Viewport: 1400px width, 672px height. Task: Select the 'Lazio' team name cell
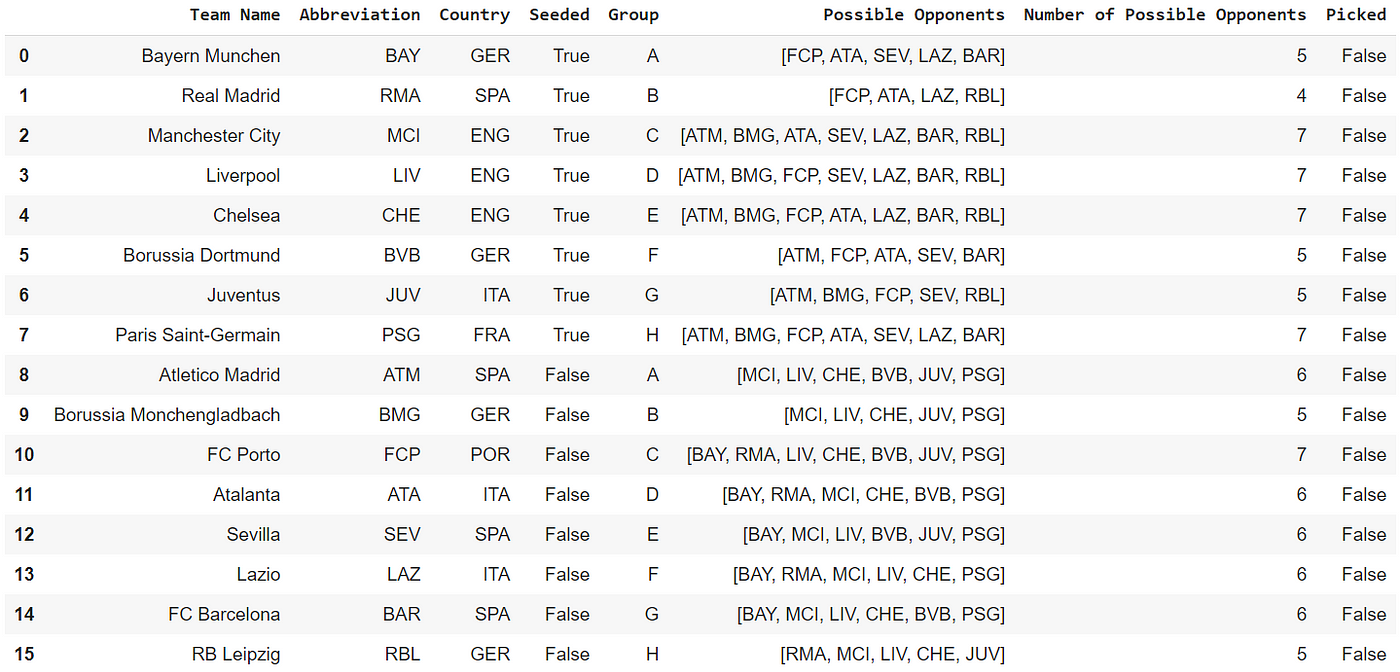pos(258,575)
